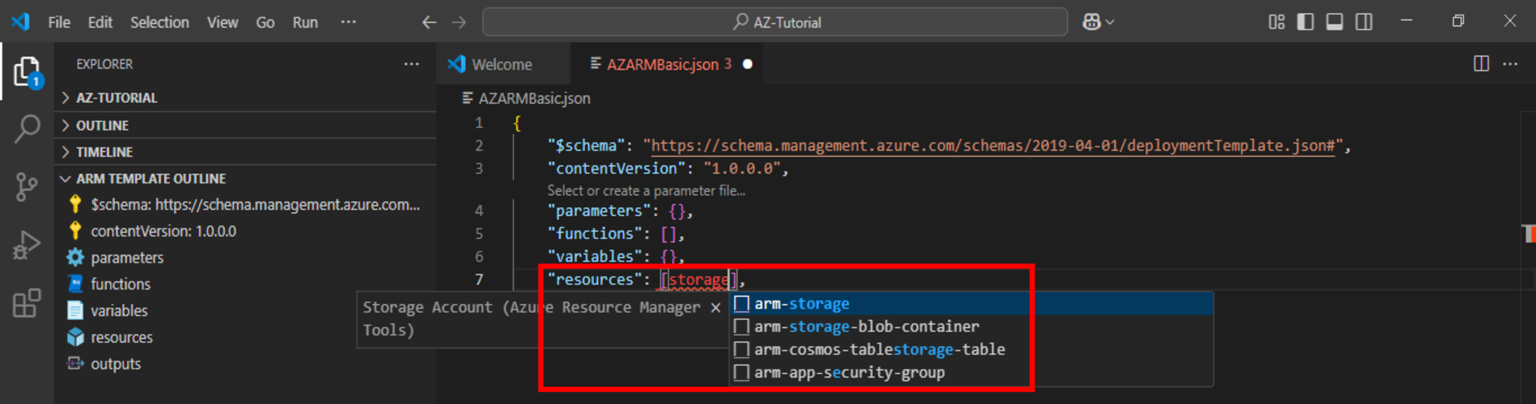Screen dimensions: 1536x404
Task: Open the Explorer view in activity bar
Action: (27, 74)
